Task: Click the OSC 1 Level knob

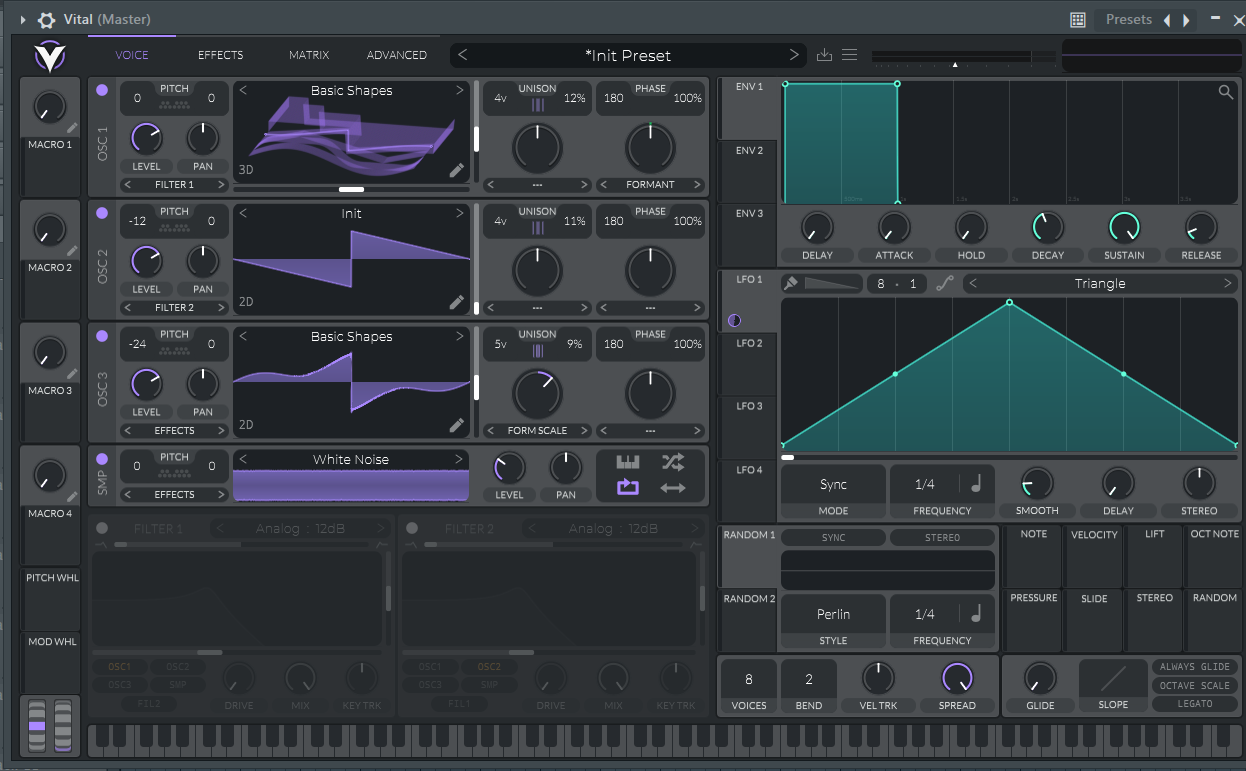Action: tap(146, 137)
